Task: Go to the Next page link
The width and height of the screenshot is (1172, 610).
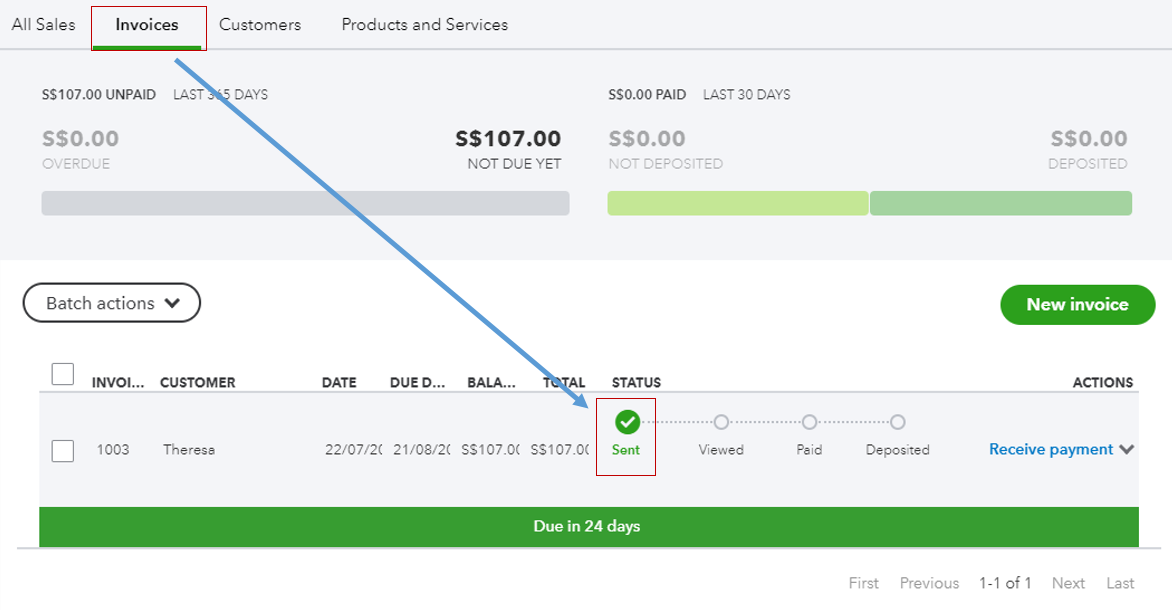Action: 1068,583
